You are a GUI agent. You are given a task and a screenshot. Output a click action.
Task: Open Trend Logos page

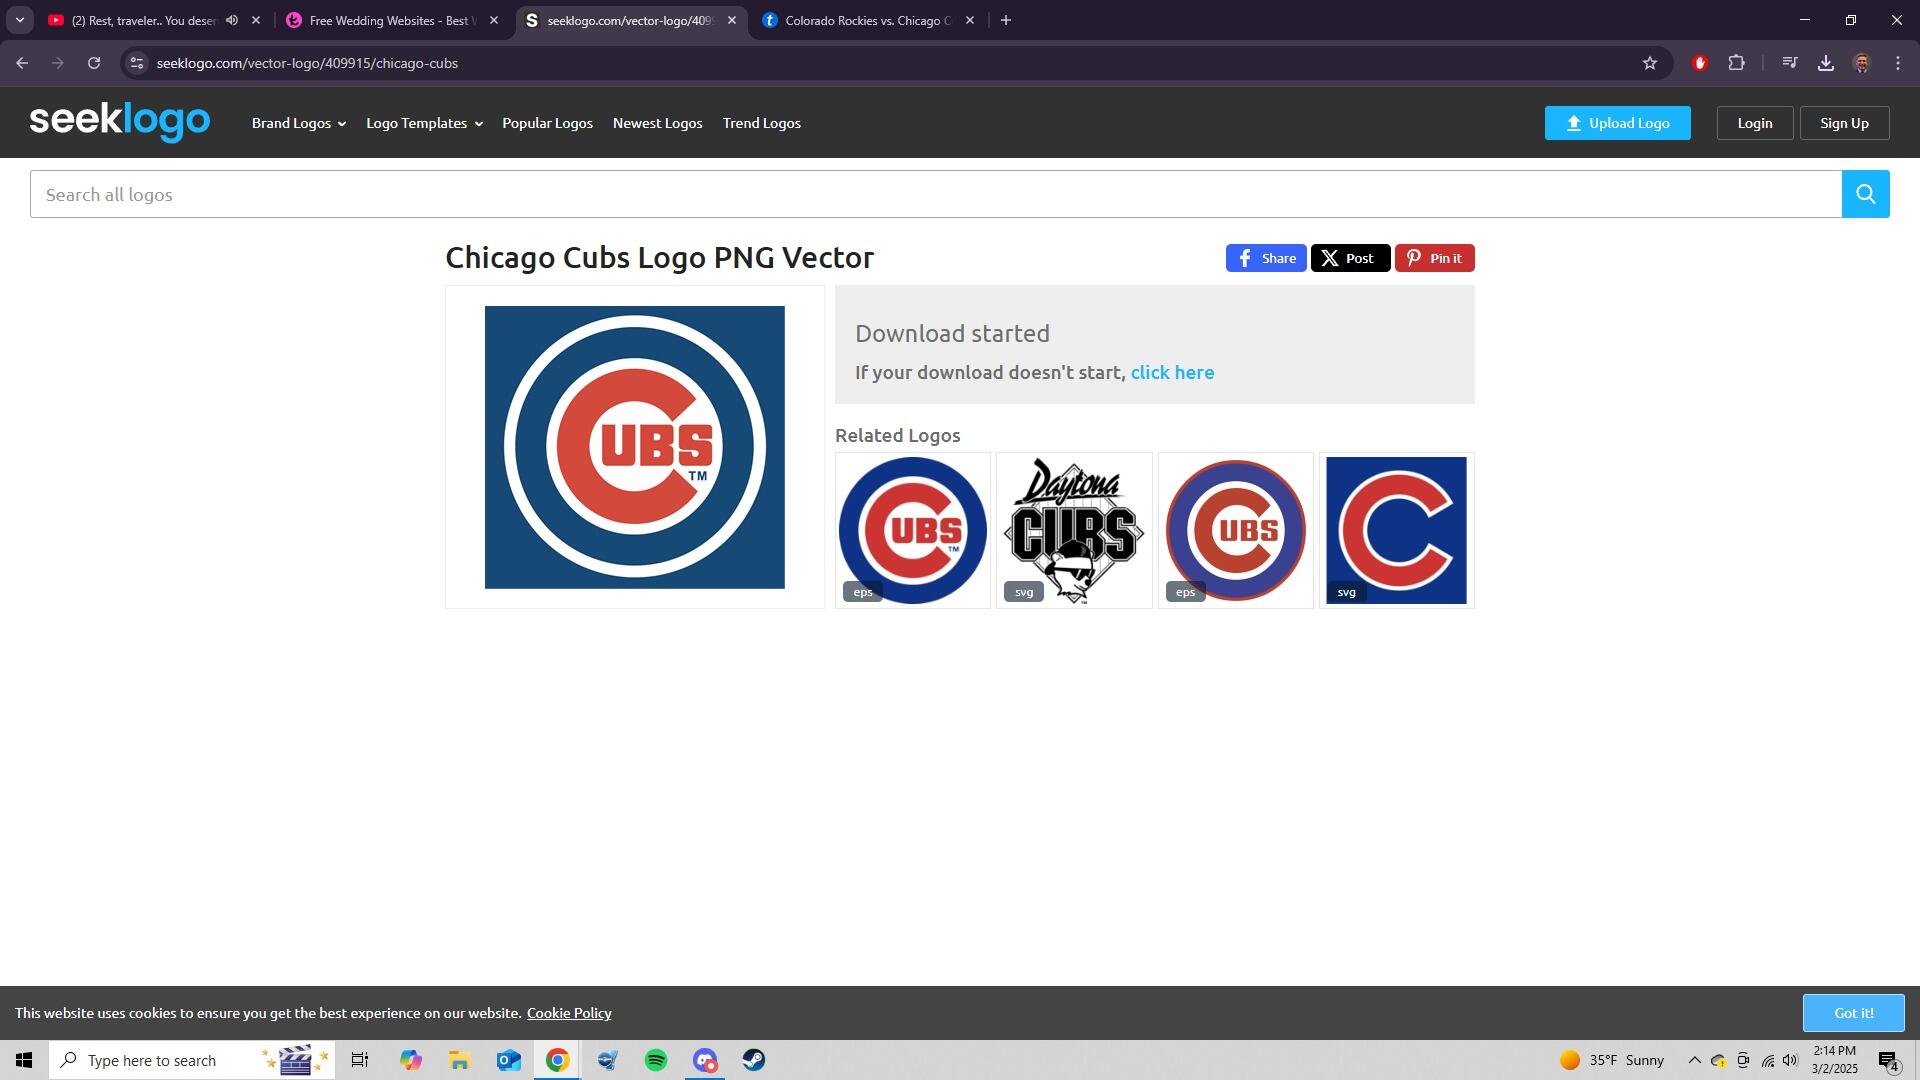(x=761, y=123)
